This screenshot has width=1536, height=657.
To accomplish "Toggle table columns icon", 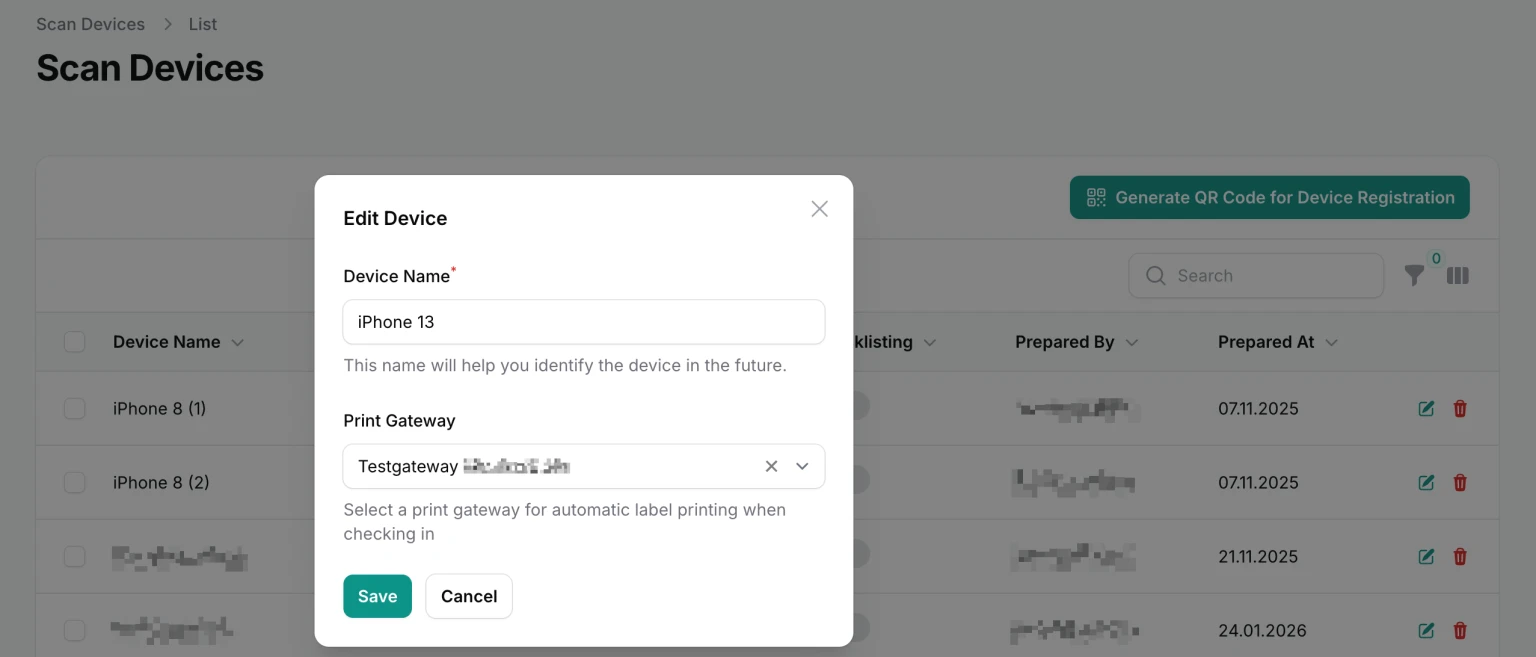I will click(1458, 275).
